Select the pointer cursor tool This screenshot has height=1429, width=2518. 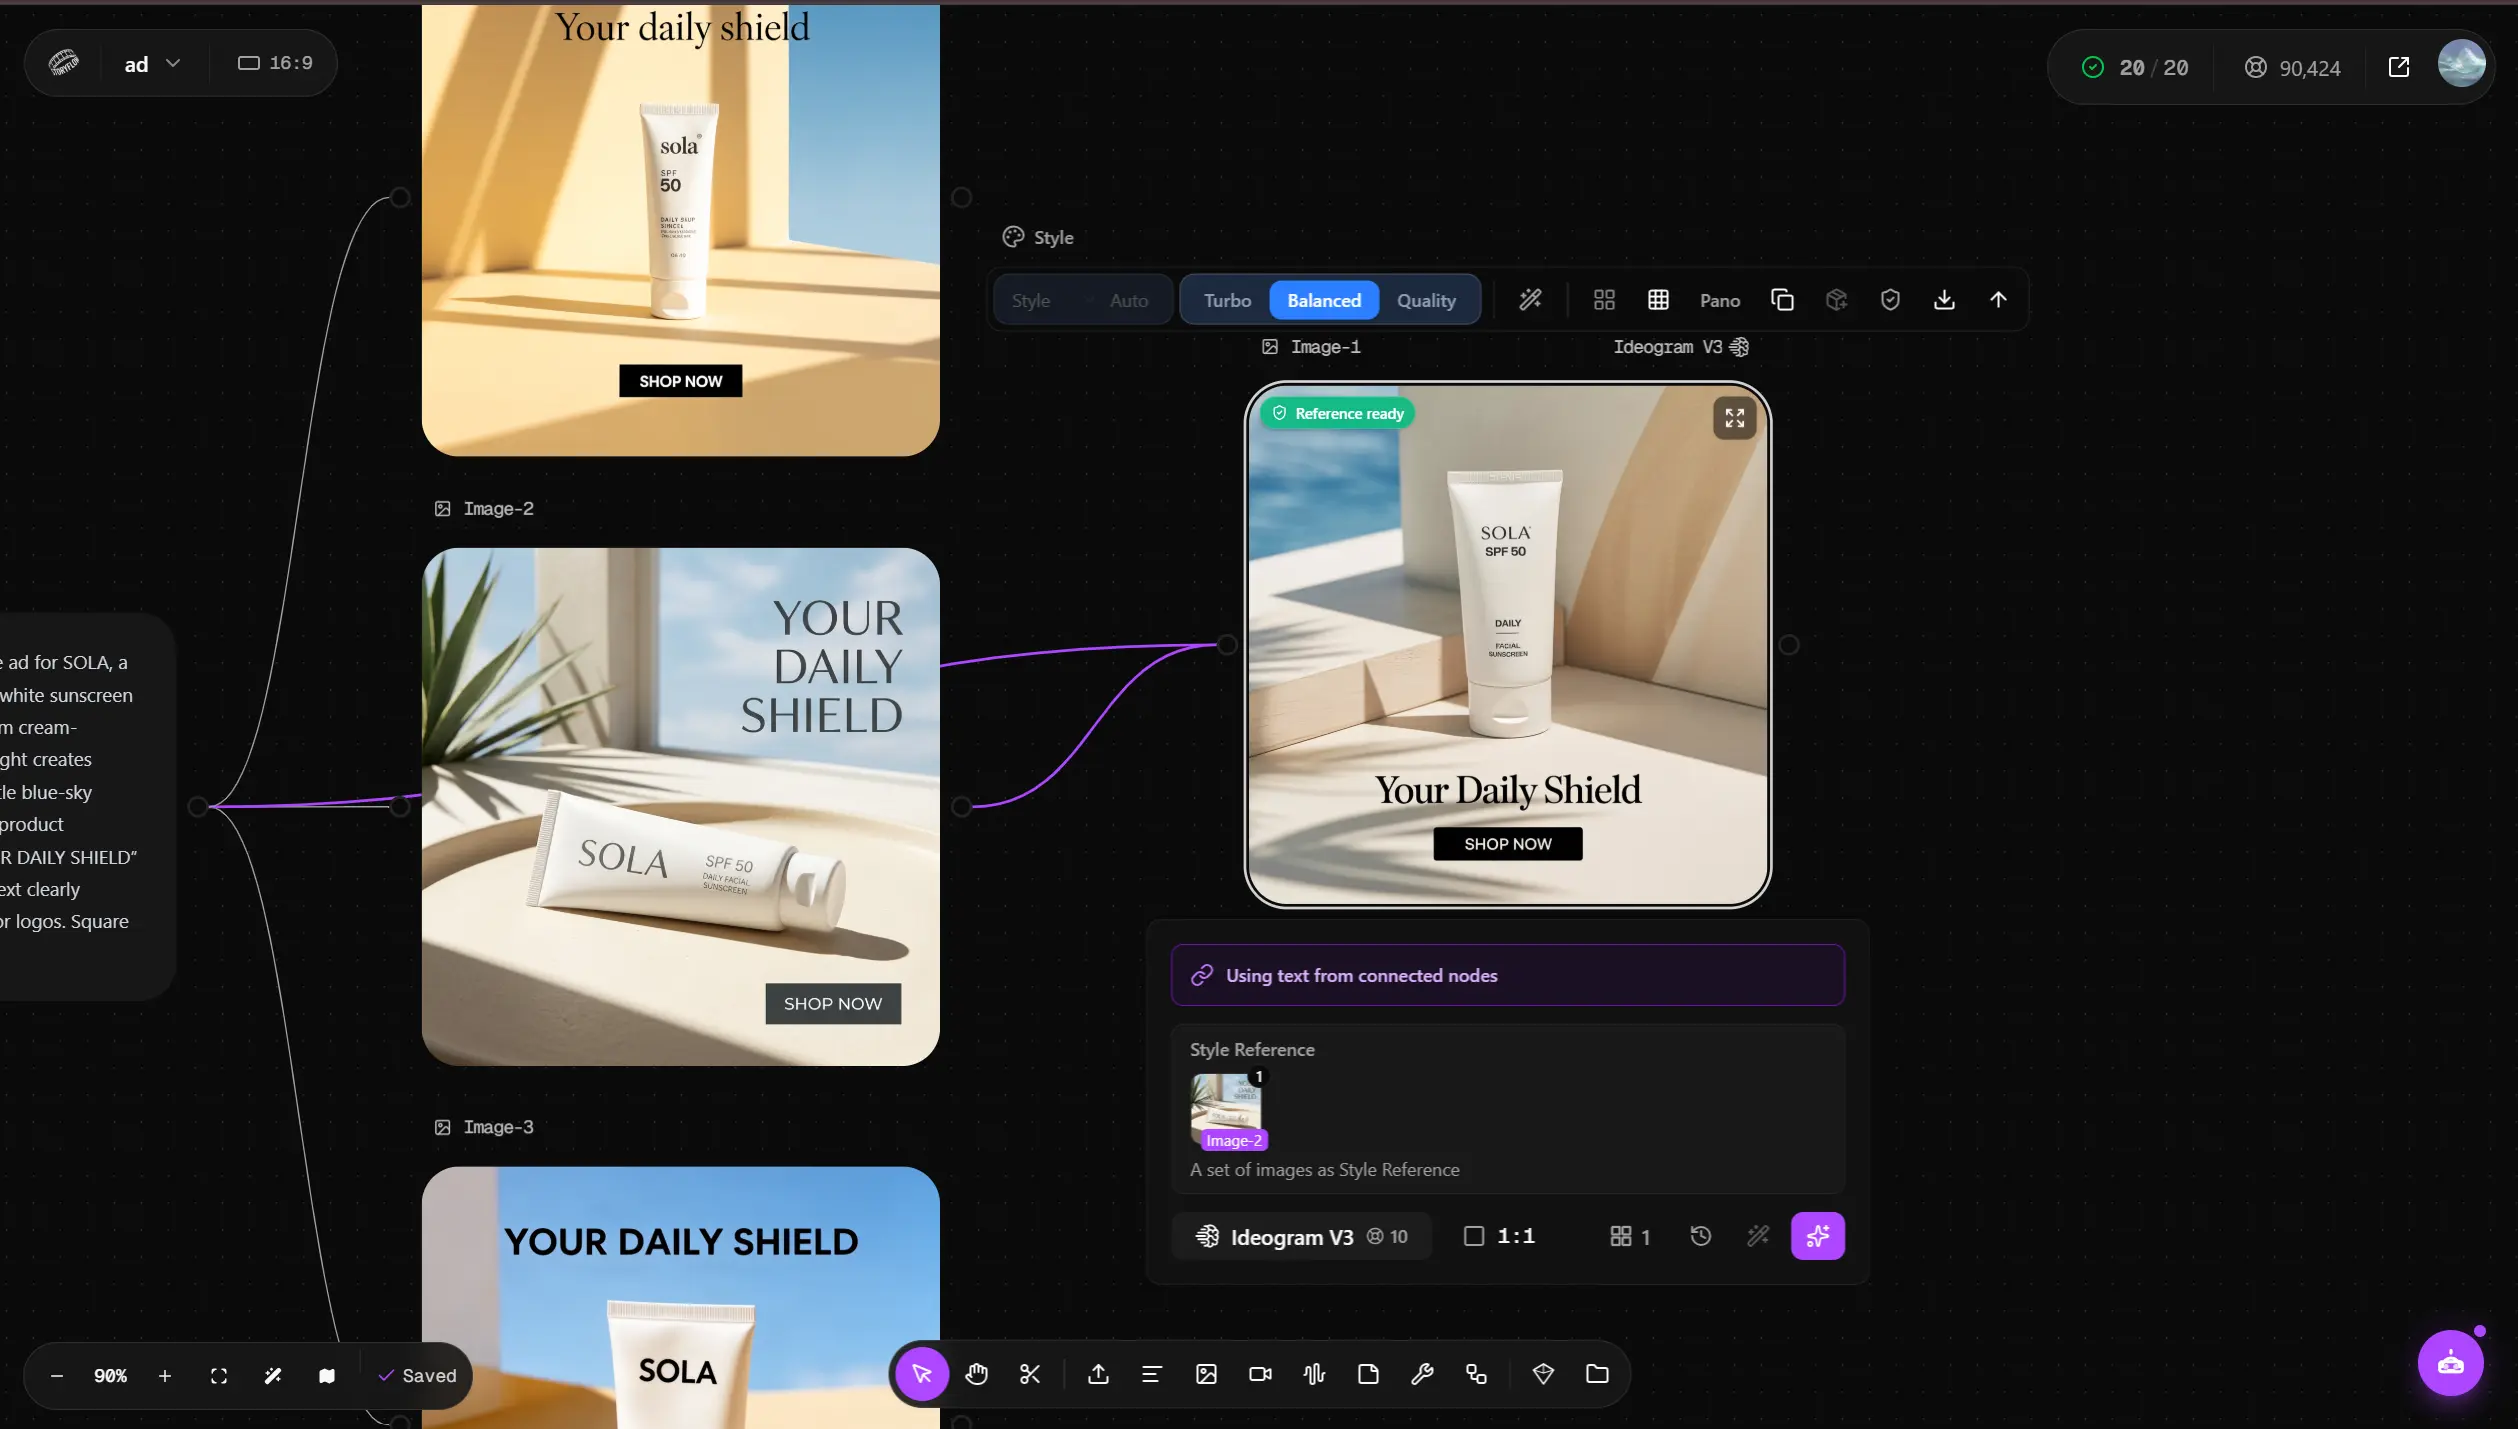[x=921, y=1374]
